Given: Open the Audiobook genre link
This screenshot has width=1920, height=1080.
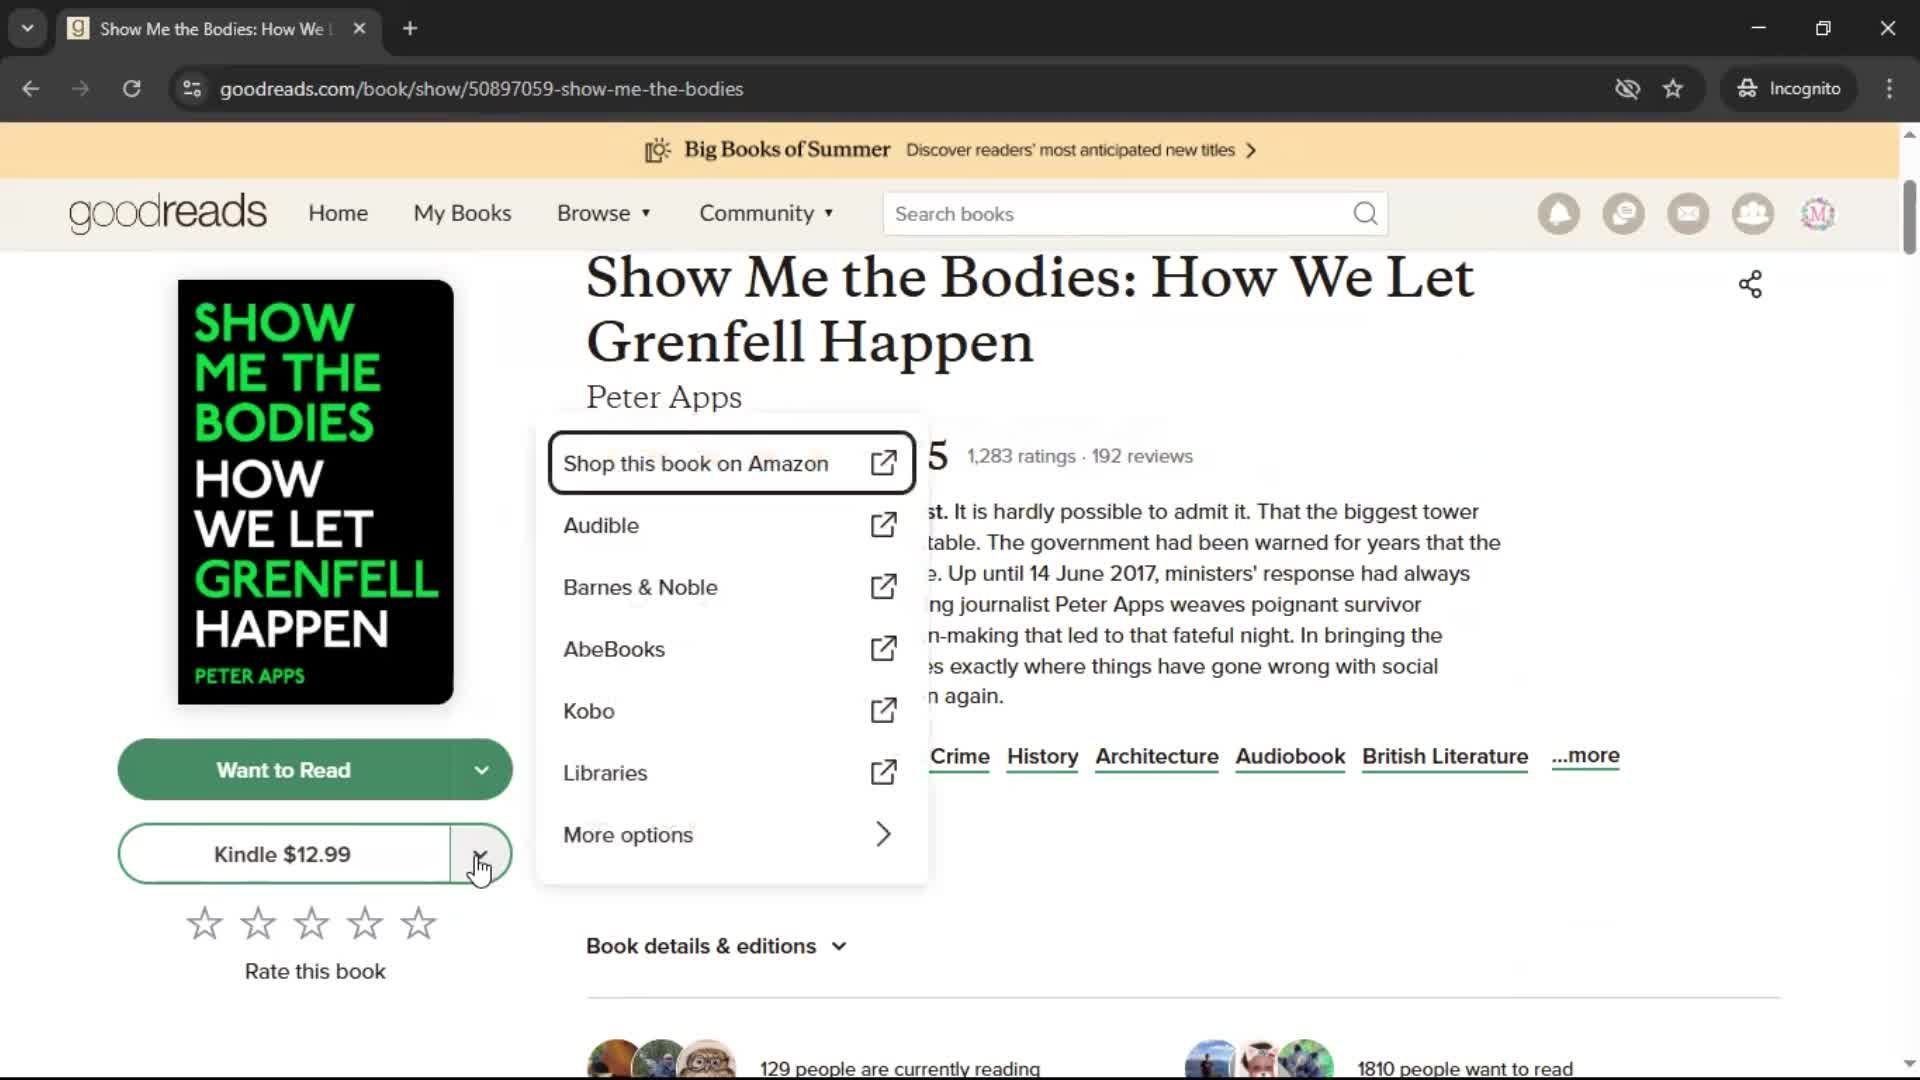Looking at the screenshot, I should [1290, 757].
